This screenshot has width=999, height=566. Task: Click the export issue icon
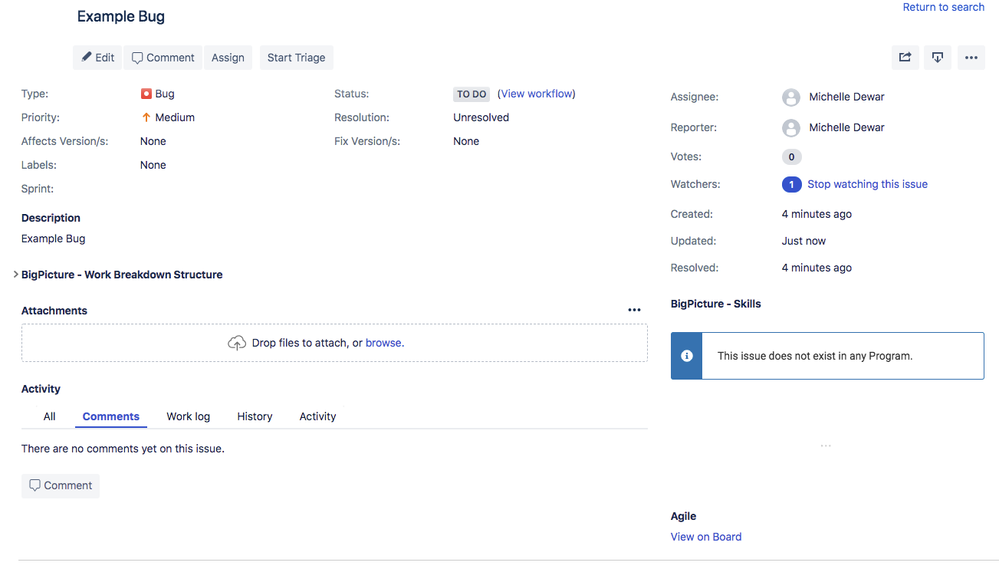937,57
